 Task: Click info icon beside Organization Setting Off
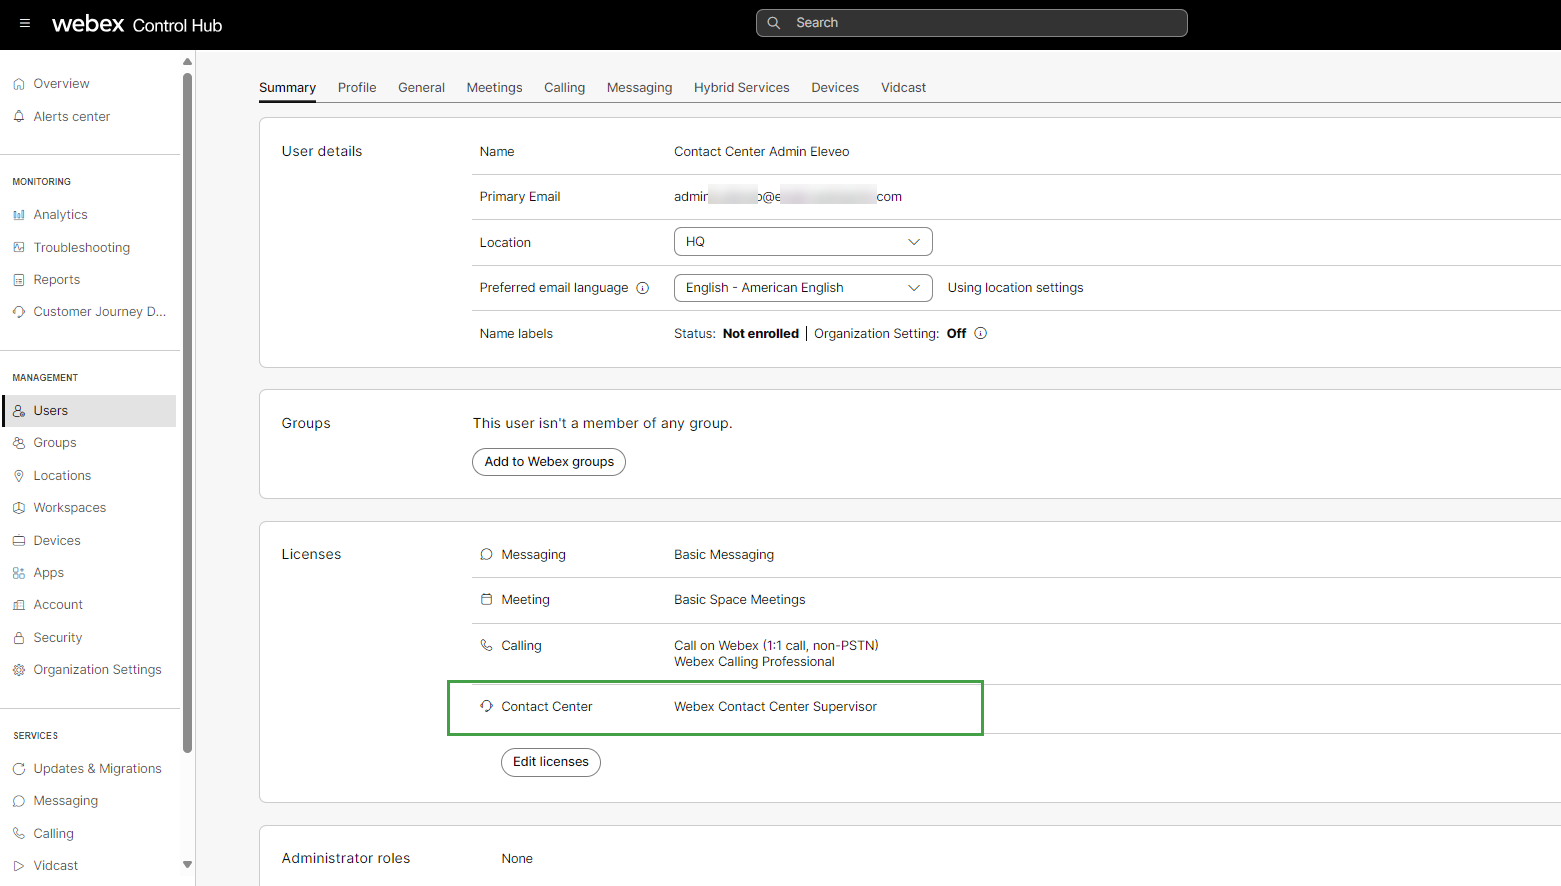click(981, 334)
